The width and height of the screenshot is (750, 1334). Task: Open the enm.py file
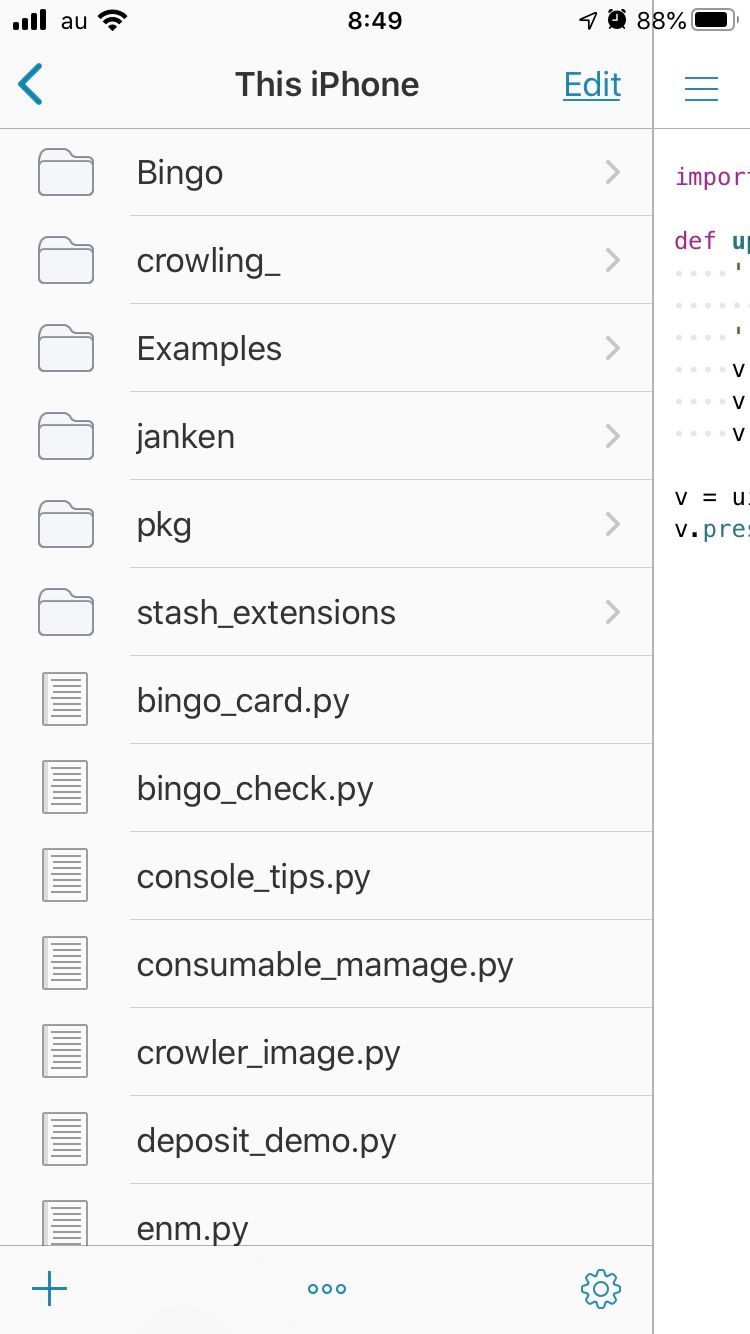click(193, 1226)
